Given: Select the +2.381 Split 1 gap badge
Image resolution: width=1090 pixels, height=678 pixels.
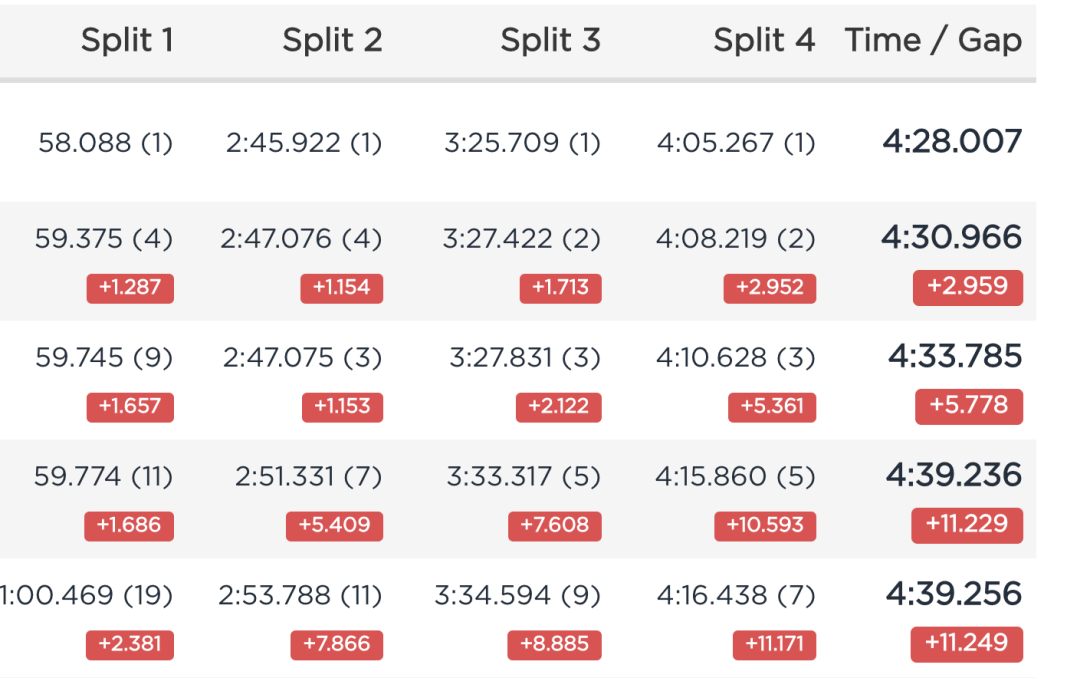Looking at the screenshot, I should click(130, 645).
